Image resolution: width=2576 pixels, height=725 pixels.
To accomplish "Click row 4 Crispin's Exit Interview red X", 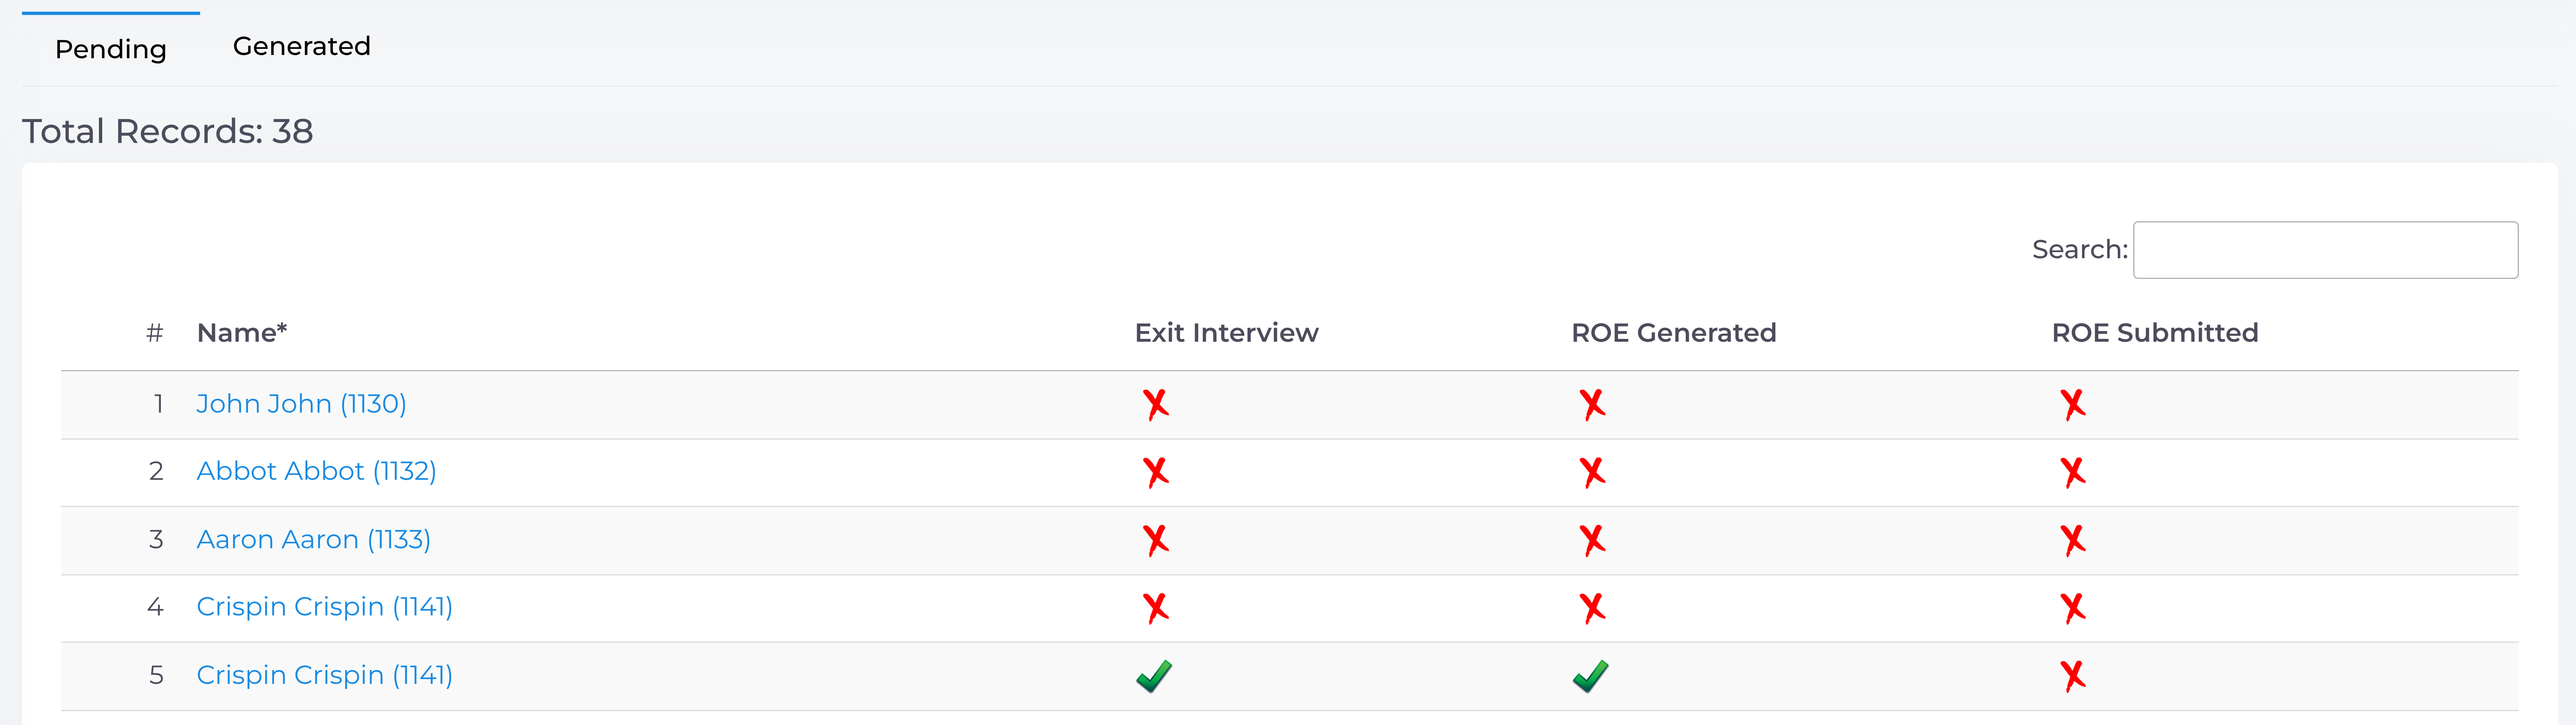I will pyautogui.click(x=1155, y=607).
